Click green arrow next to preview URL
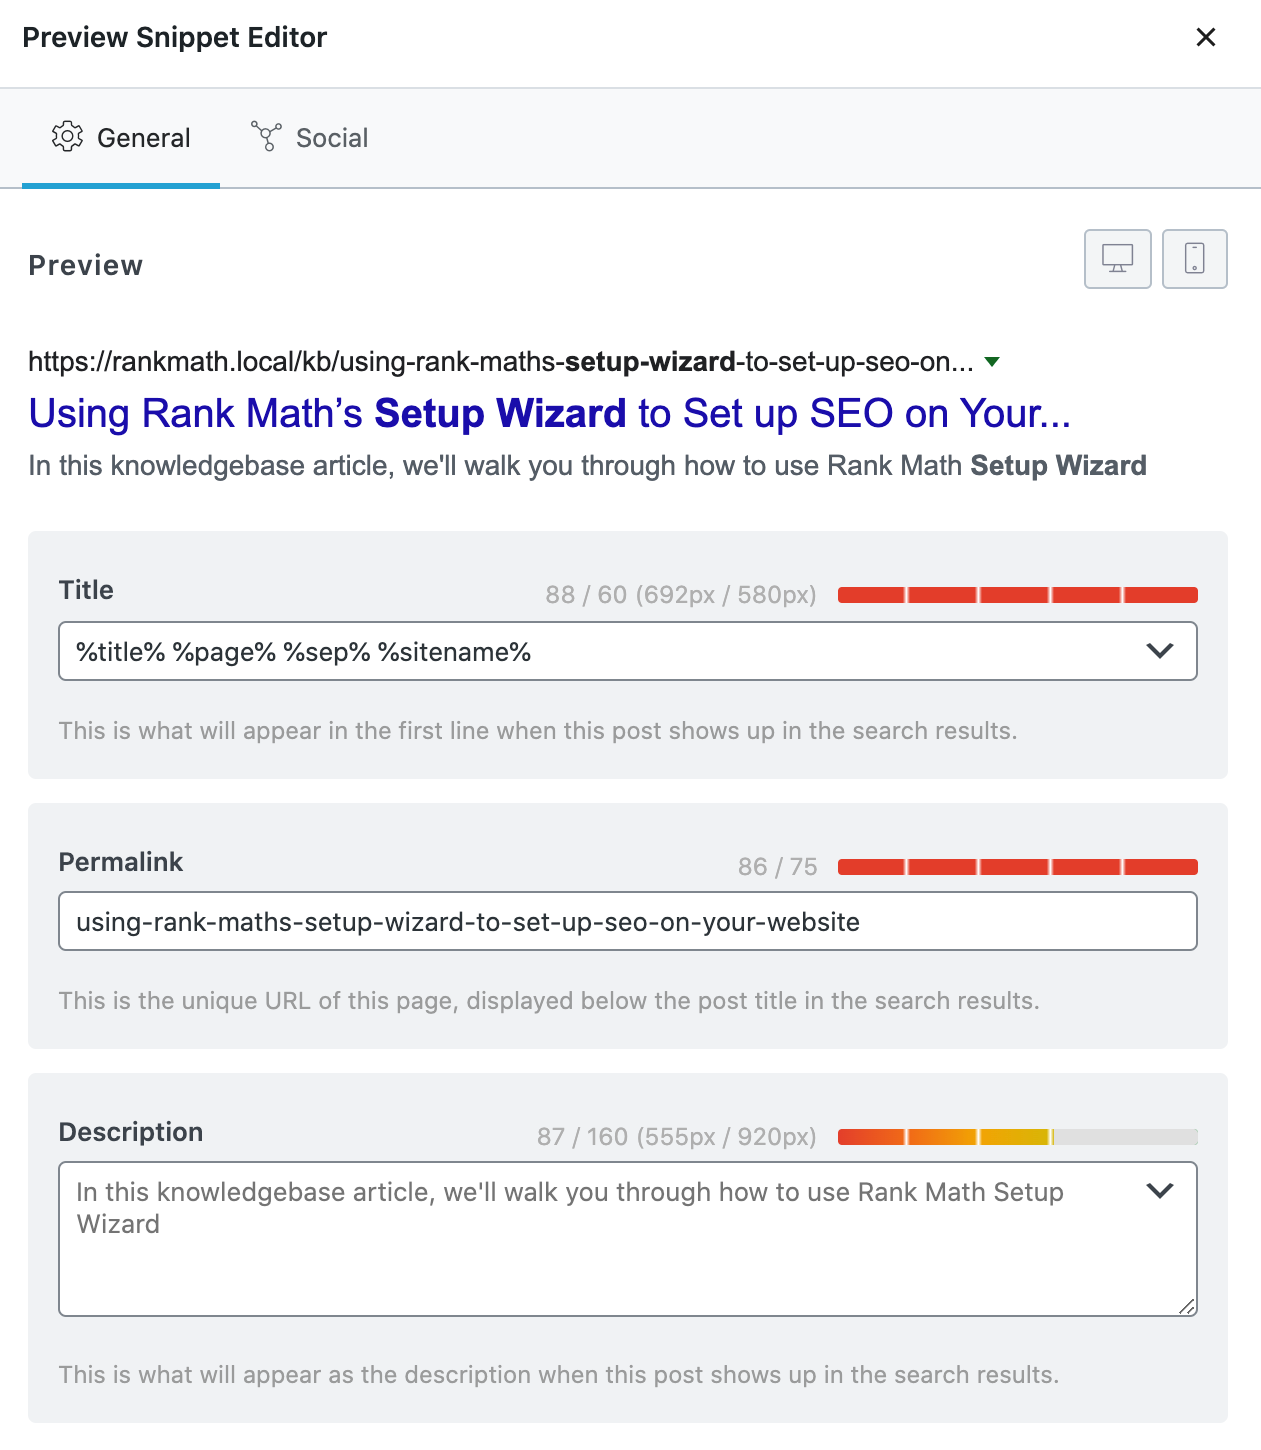 (x=992, y=362)
